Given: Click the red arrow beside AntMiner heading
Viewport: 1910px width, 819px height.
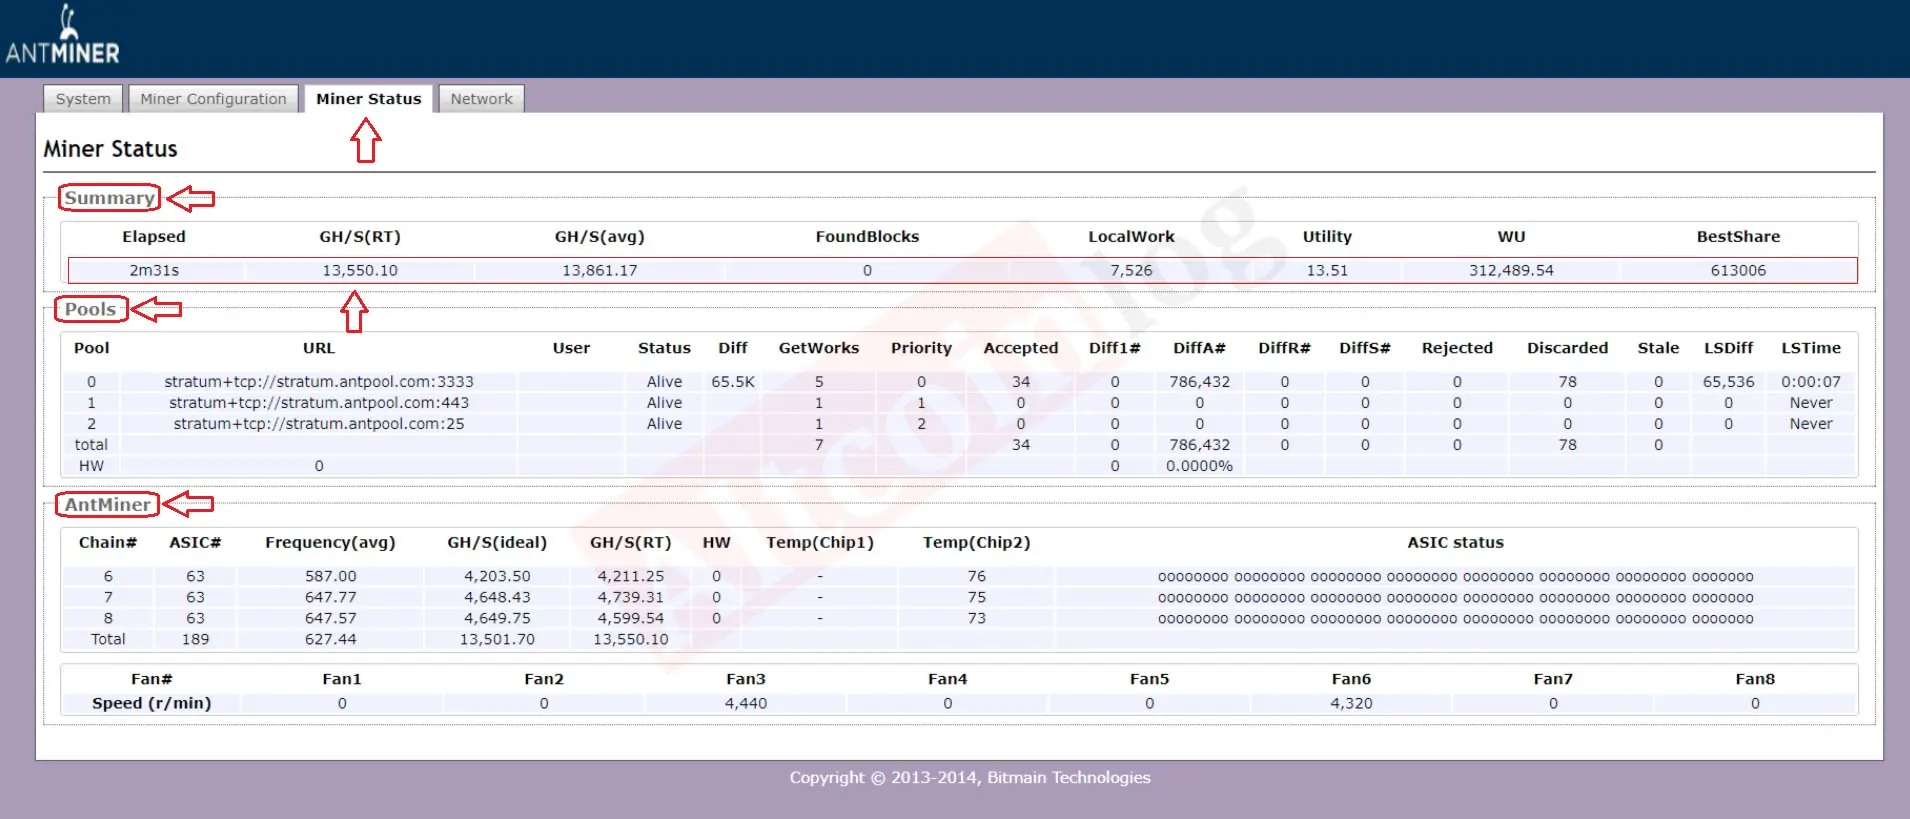Looking at the screenshot, I should coord(189,504).
